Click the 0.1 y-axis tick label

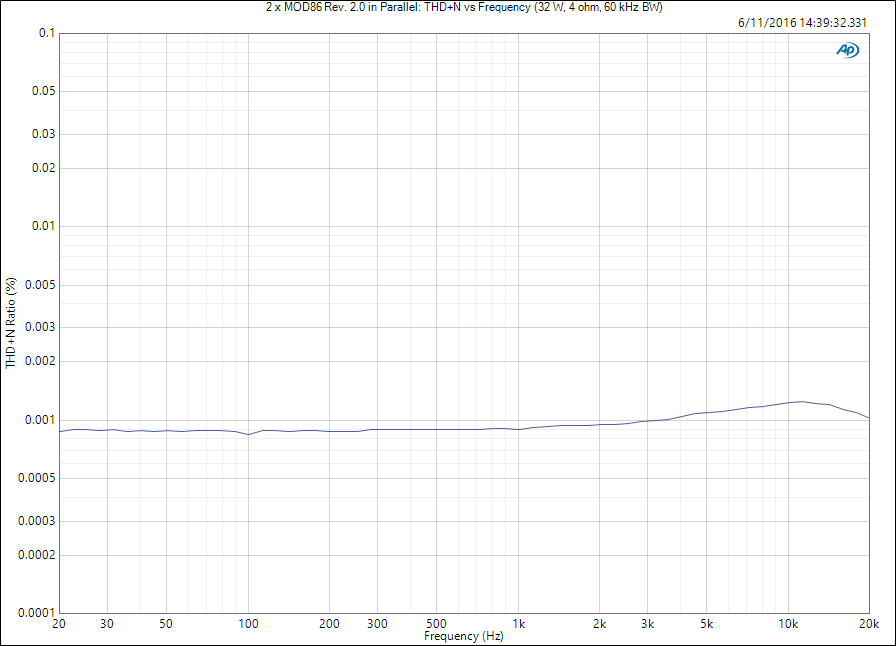tap(47, 33)
